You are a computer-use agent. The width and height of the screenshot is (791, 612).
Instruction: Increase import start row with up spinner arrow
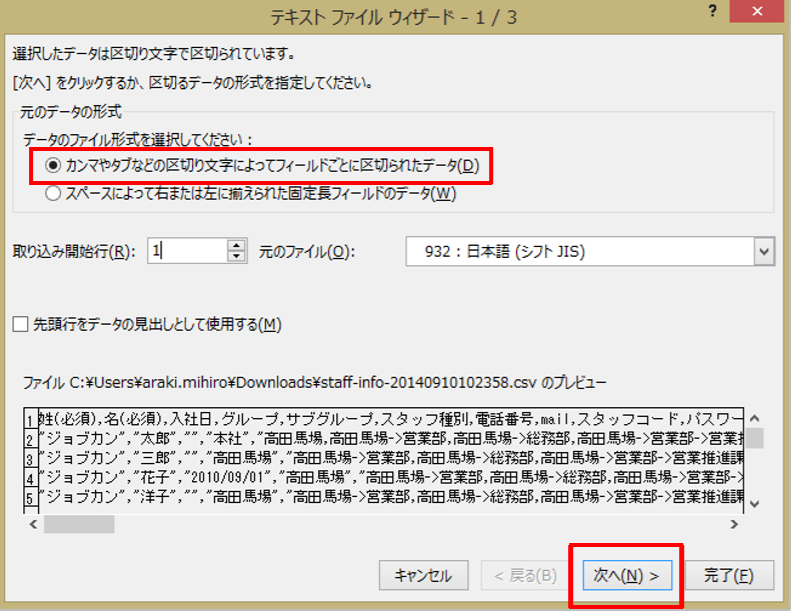click(236, 245)
